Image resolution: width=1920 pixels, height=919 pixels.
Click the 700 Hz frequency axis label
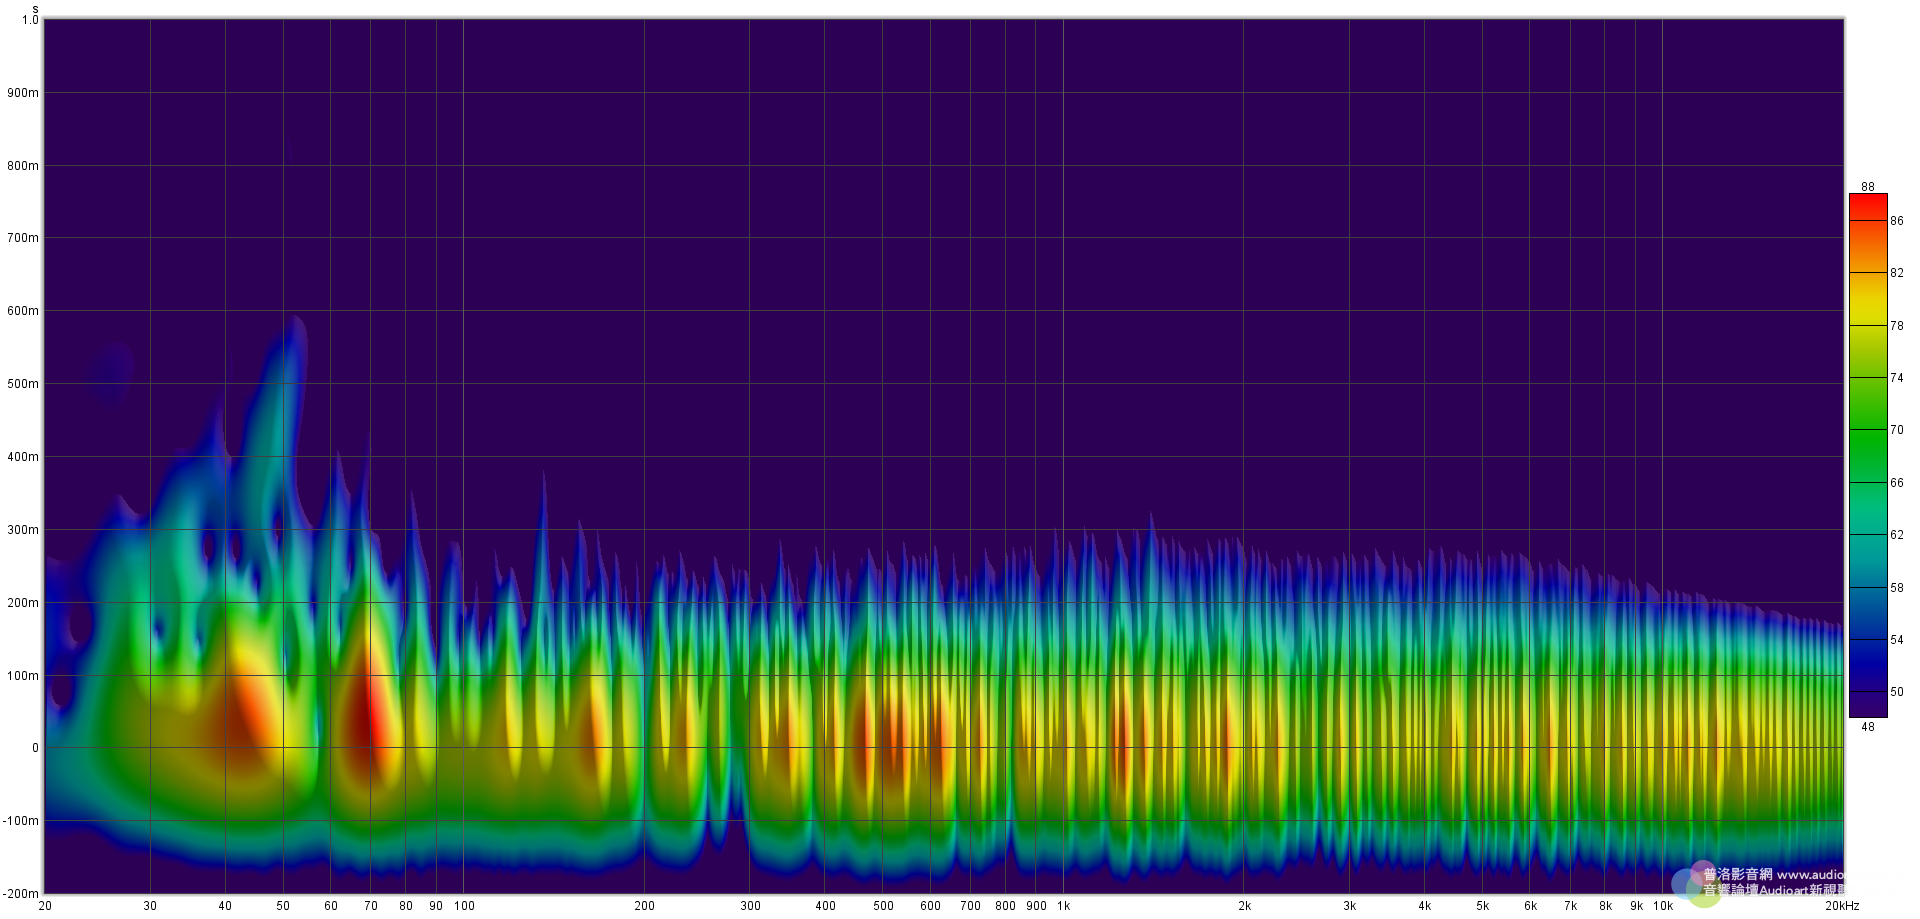click(x=970, y=906)
